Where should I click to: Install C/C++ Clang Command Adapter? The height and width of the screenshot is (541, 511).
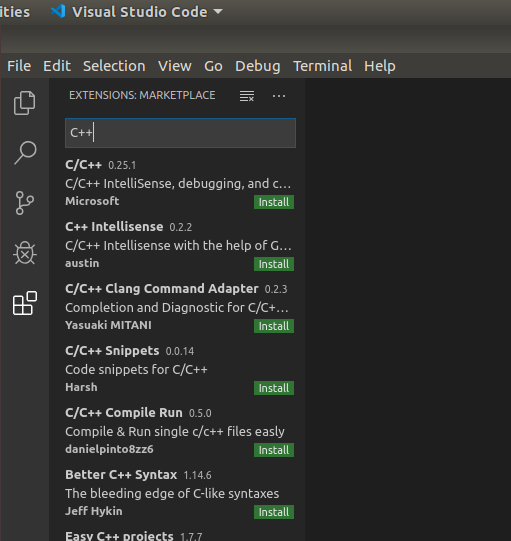274,326
